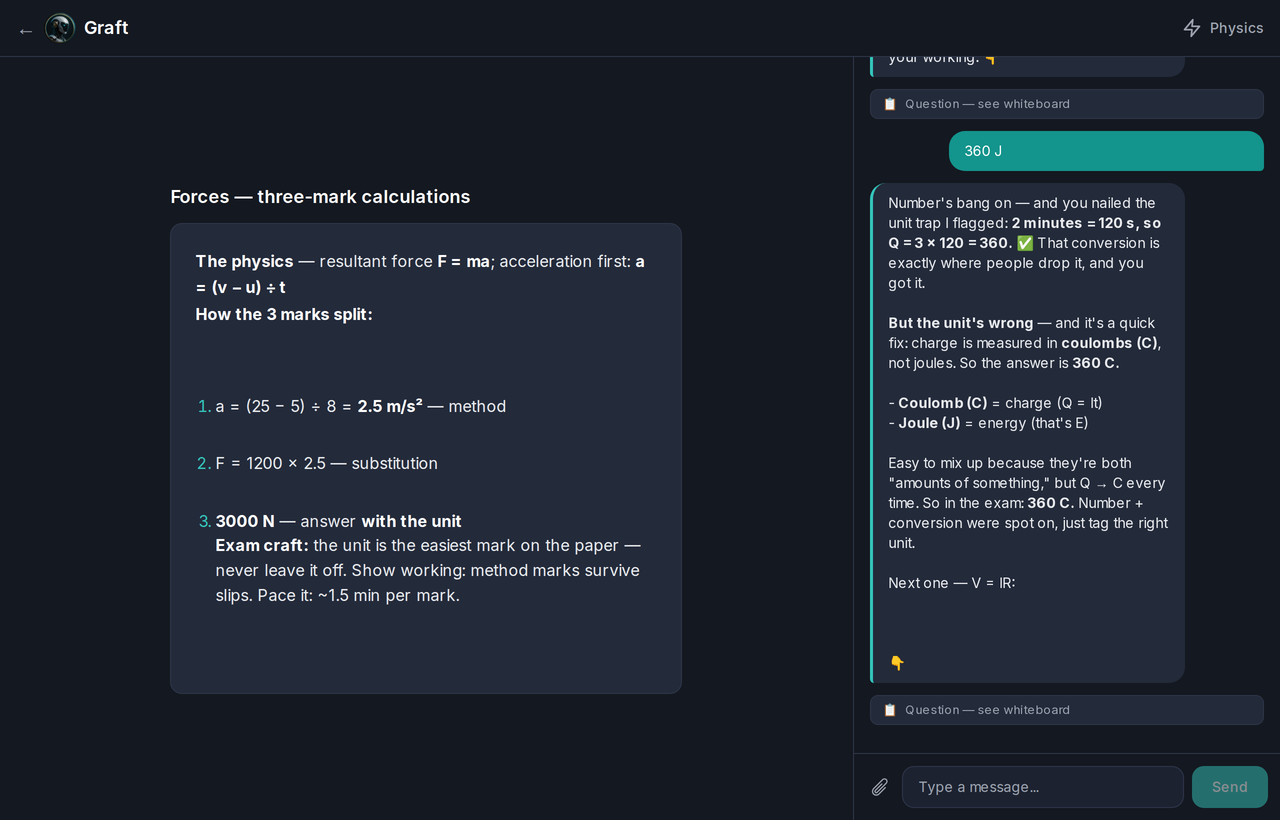Click the back arrow icon

(26, 31)
